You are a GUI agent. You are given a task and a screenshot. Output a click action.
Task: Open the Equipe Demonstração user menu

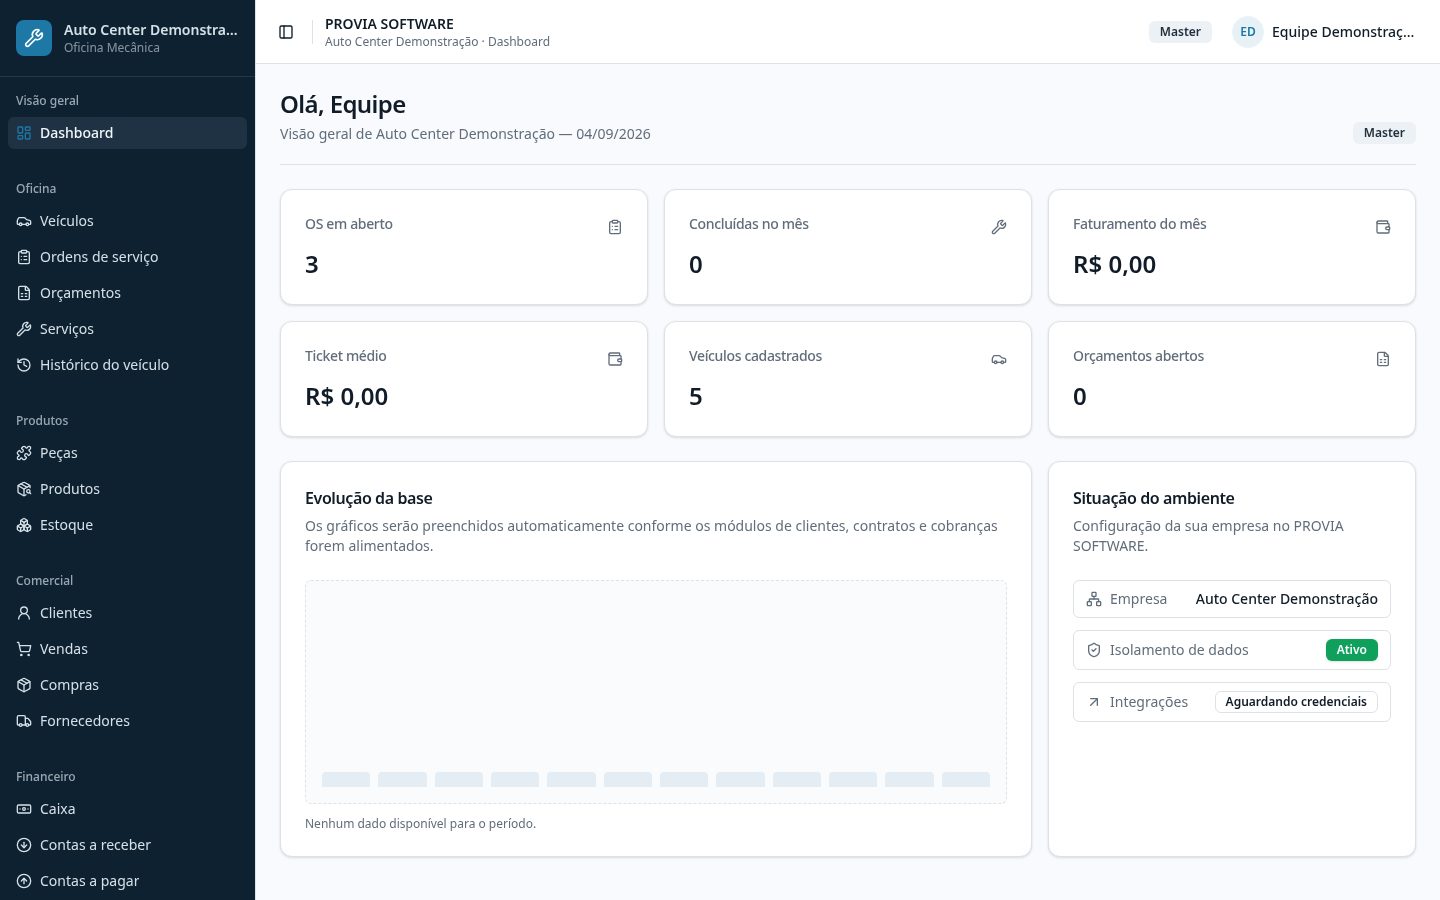[1324, 32]
